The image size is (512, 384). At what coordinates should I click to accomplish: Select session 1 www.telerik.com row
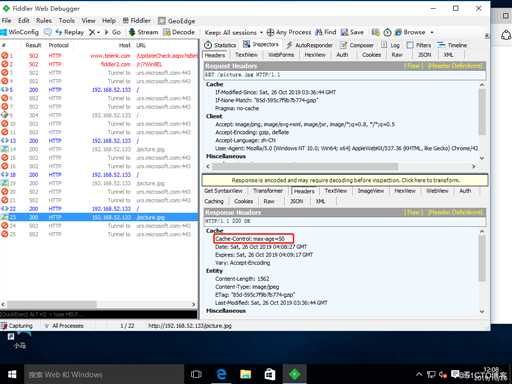(99, 56)
